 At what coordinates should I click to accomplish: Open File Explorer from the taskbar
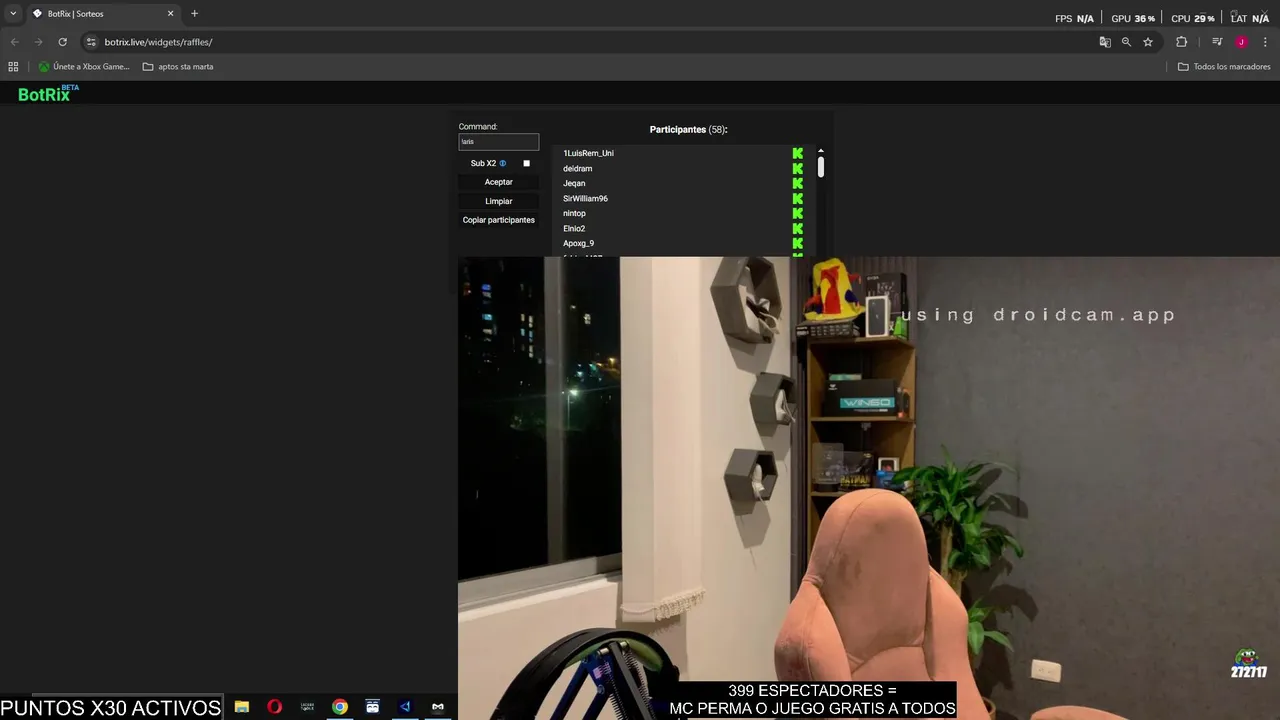coord(242,707)
